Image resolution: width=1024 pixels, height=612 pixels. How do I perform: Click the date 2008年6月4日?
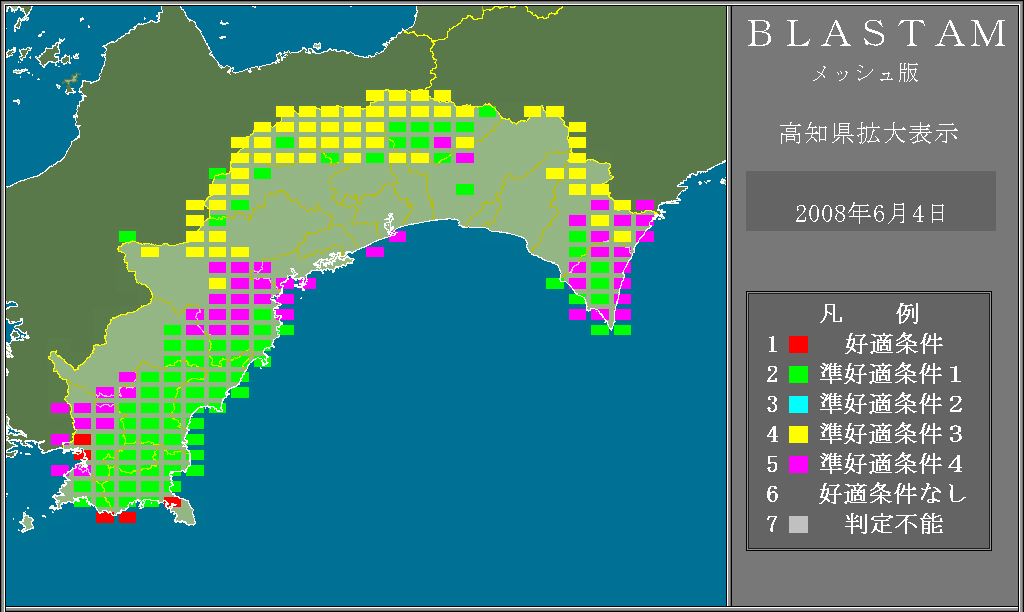coord(871,214)
